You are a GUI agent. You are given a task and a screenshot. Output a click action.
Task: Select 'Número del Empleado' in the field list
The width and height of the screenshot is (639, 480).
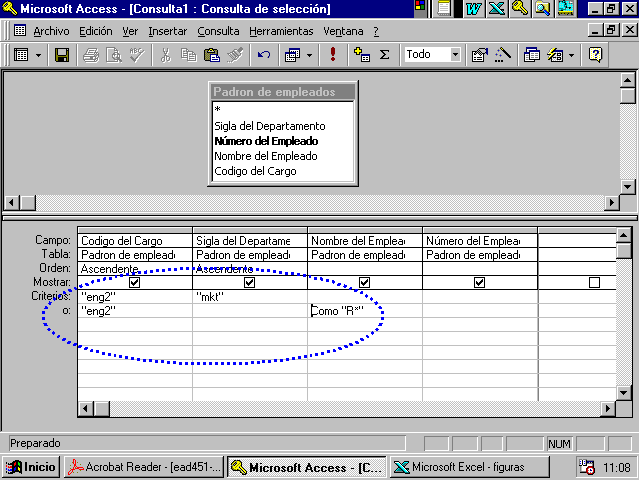[283, 141]
